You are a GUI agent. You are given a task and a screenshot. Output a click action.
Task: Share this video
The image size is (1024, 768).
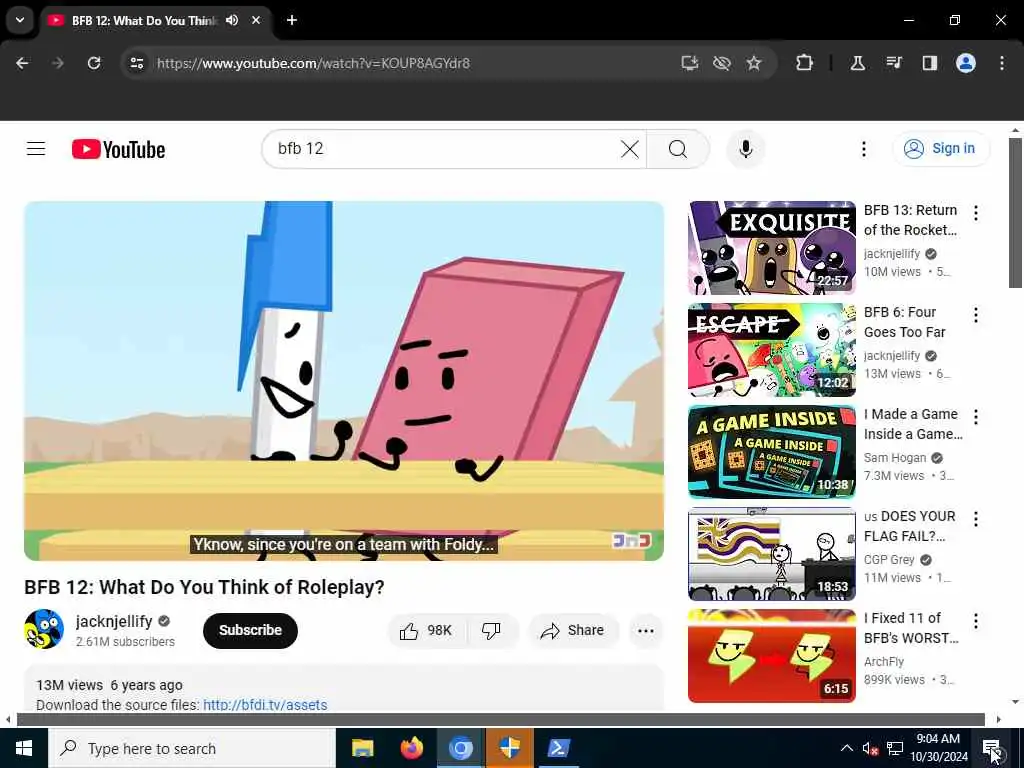pyautogui.click(x=573, y=630)
